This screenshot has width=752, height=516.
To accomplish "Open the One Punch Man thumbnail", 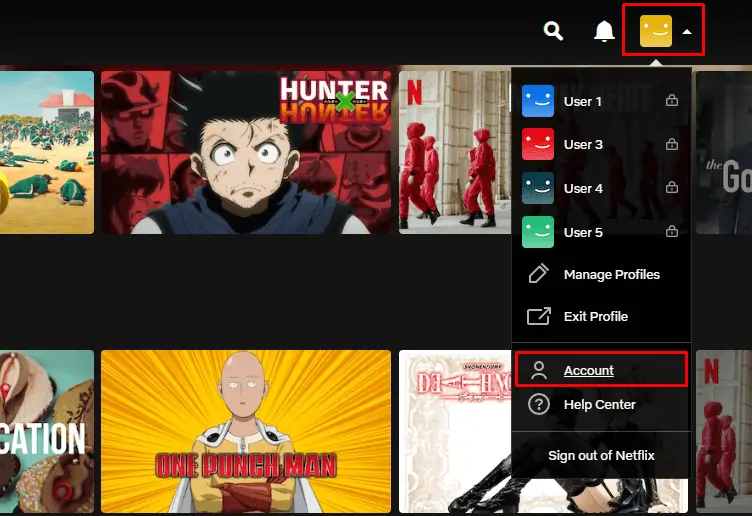I will [246, 431].
